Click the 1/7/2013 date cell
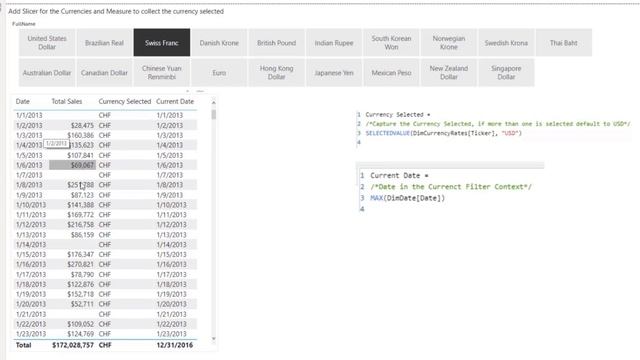 point(29,175)
